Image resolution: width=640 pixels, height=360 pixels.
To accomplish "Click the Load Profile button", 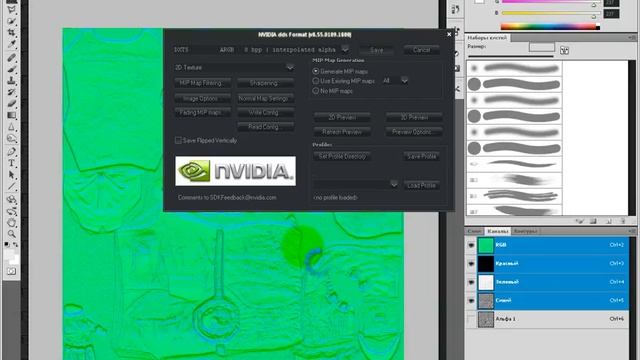I will (421, 185).
